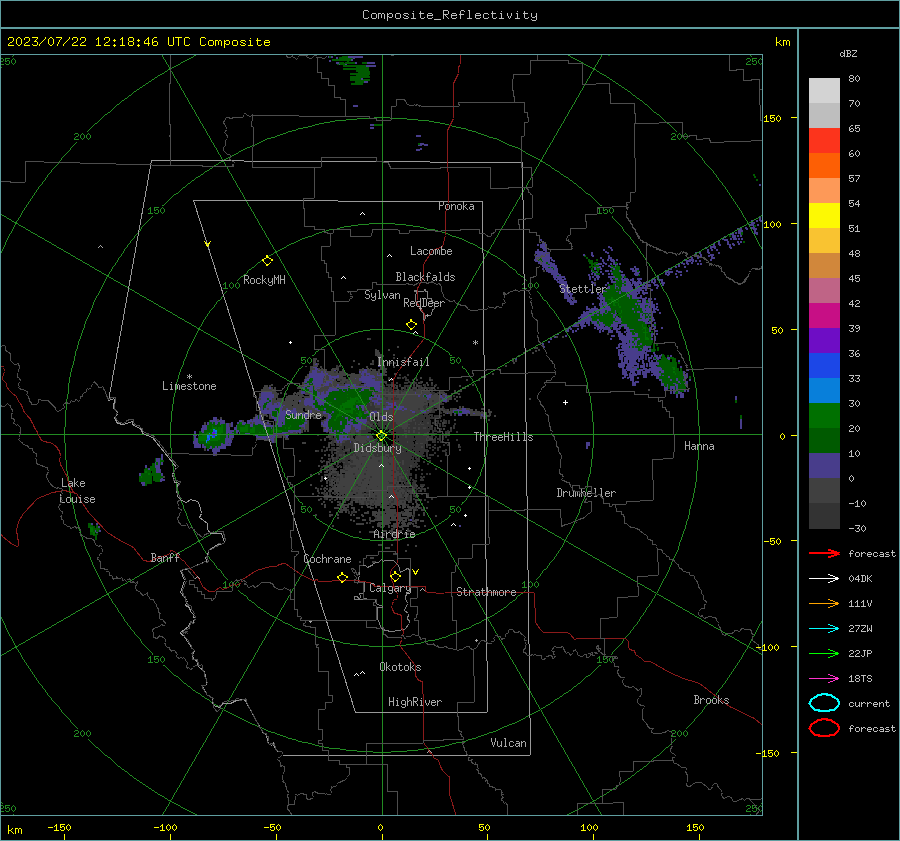900x841 pixels.
Task: Click the red forecast arrow in legend
Action: point(824,553)
